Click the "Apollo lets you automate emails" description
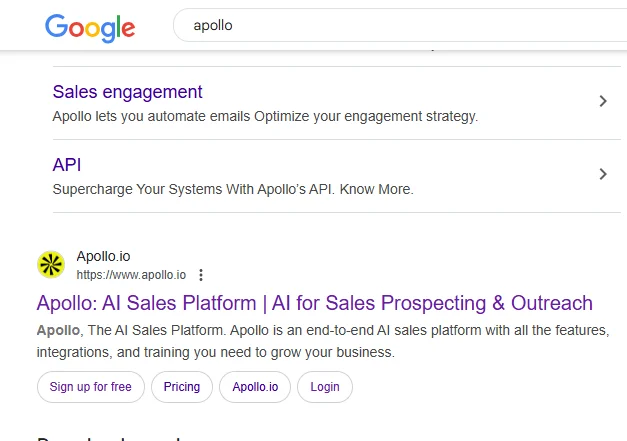 (265, 116)
